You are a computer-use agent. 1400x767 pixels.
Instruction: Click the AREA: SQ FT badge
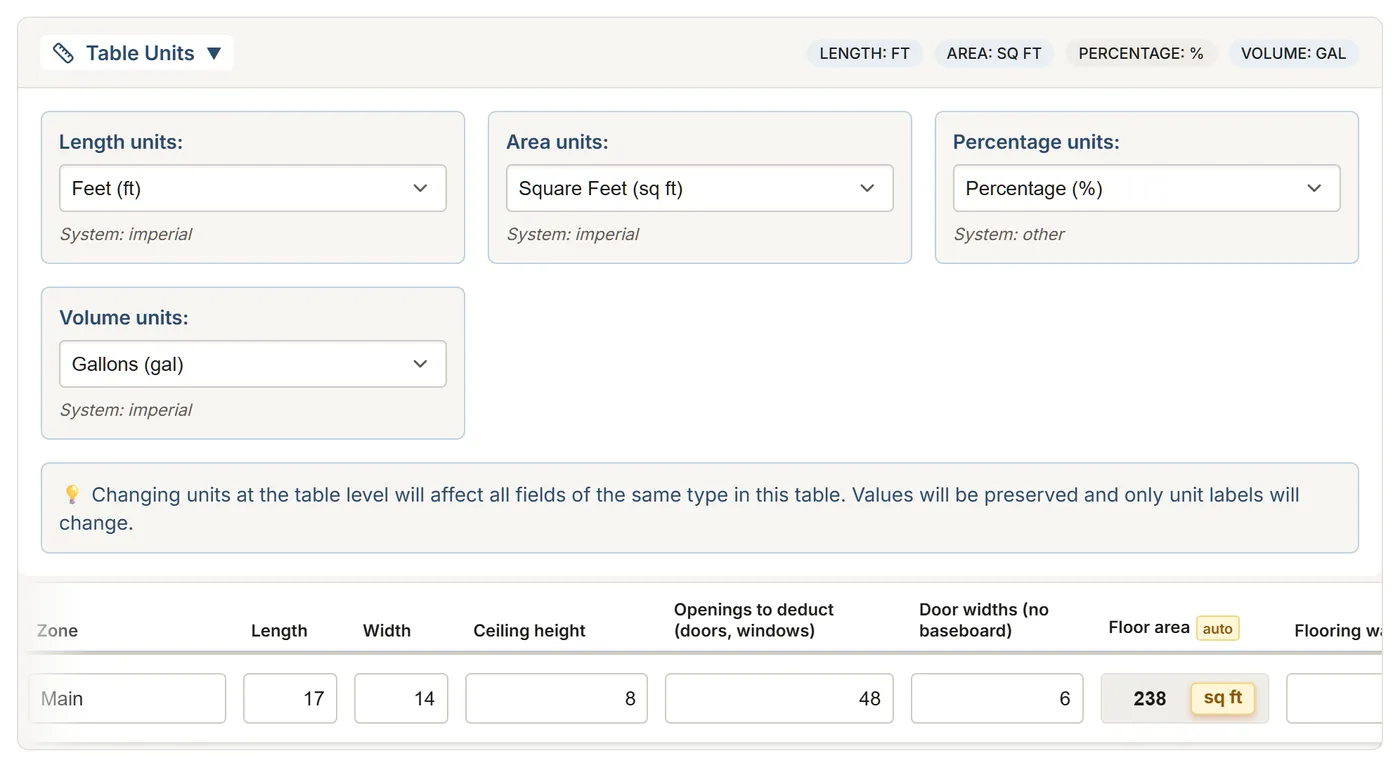point(994,53)
